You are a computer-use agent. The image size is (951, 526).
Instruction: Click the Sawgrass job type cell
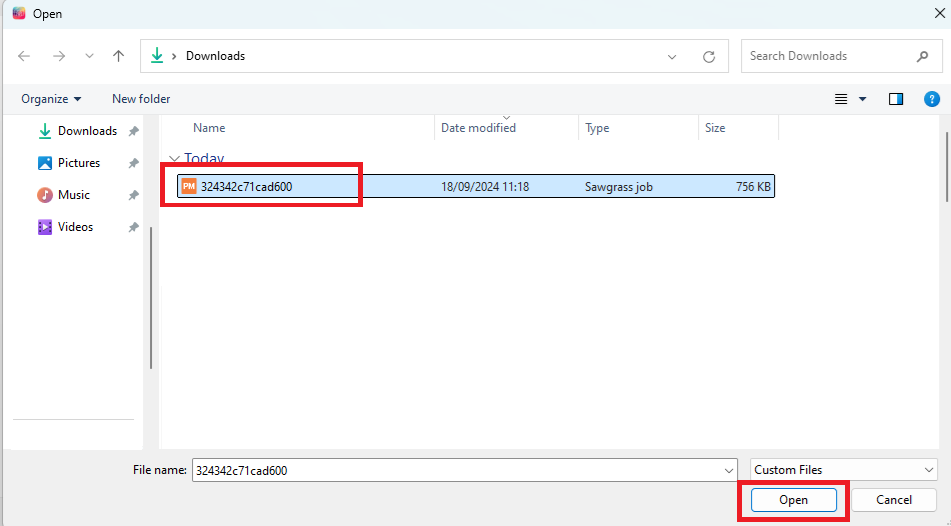(619, 187)
